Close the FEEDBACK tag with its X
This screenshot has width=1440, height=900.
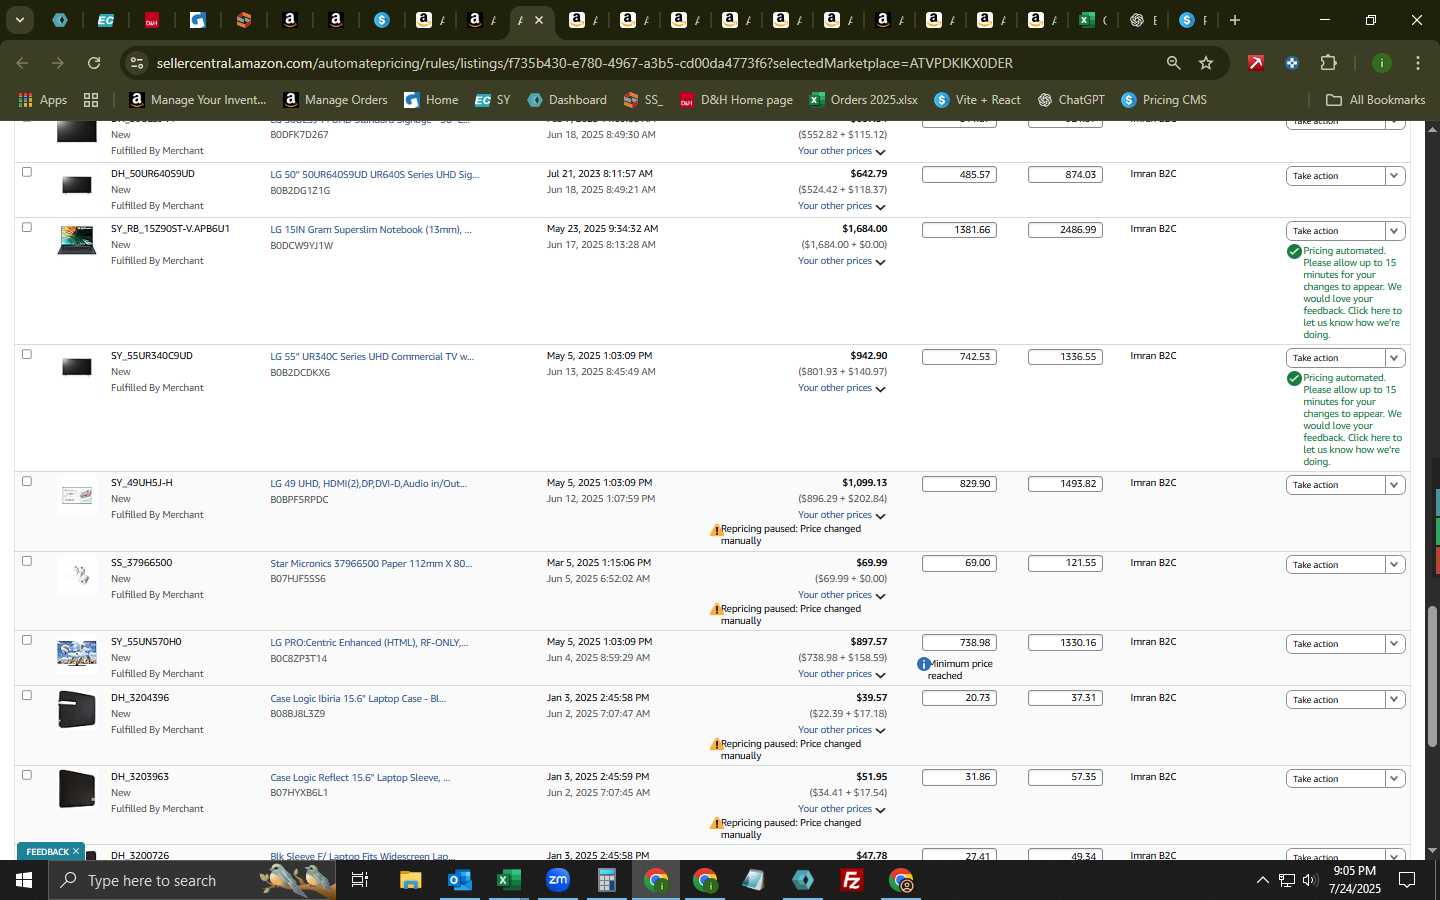coord(75,852)
